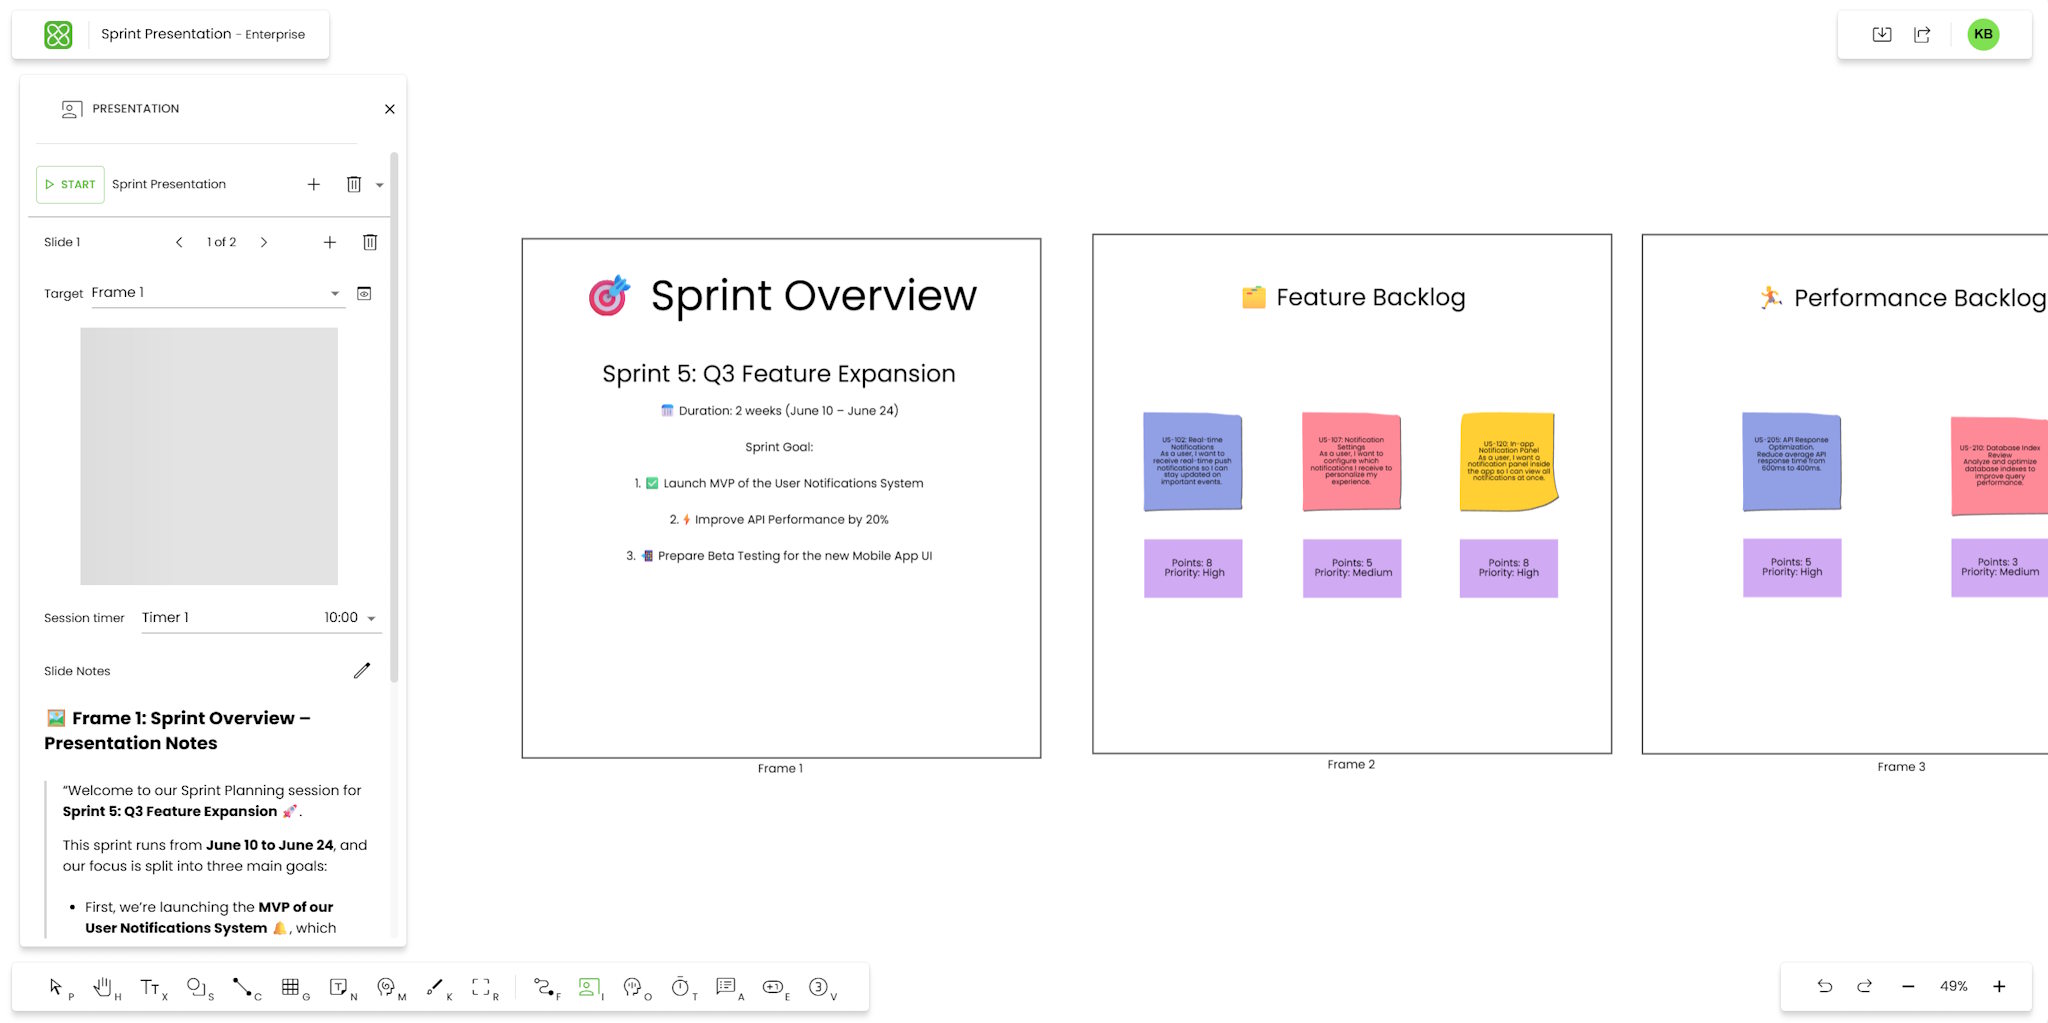Image resolution: width=2048 pixels, height=1023 pixels.
Task: Open the comments tool
Action: coord(726,987)
